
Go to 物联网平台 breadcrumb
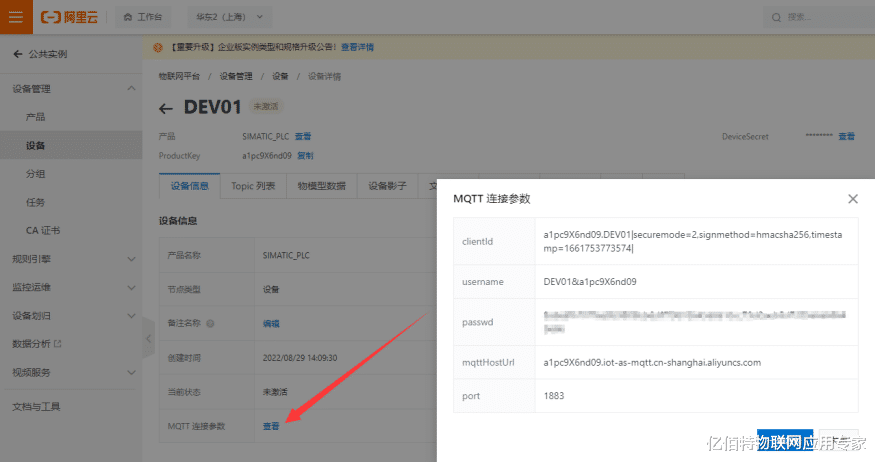[179, 76]
